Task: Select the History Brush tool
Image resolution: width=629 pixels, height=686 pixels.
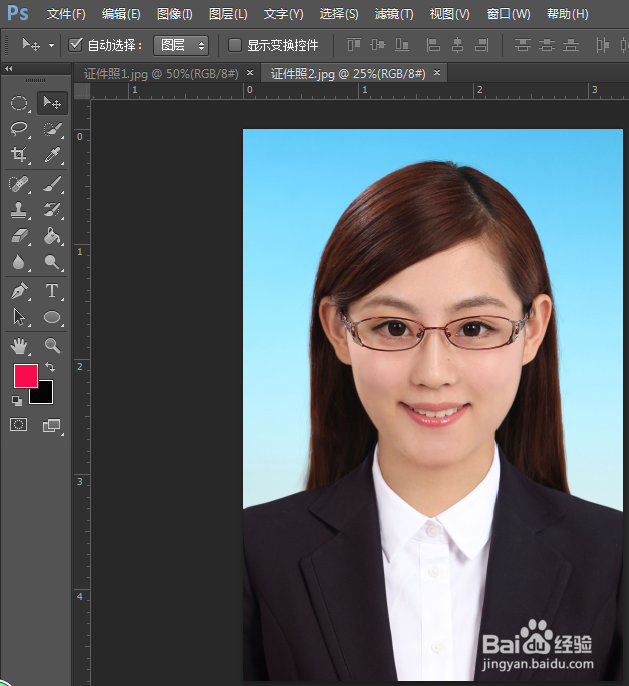Action: [x=52, y=210]
